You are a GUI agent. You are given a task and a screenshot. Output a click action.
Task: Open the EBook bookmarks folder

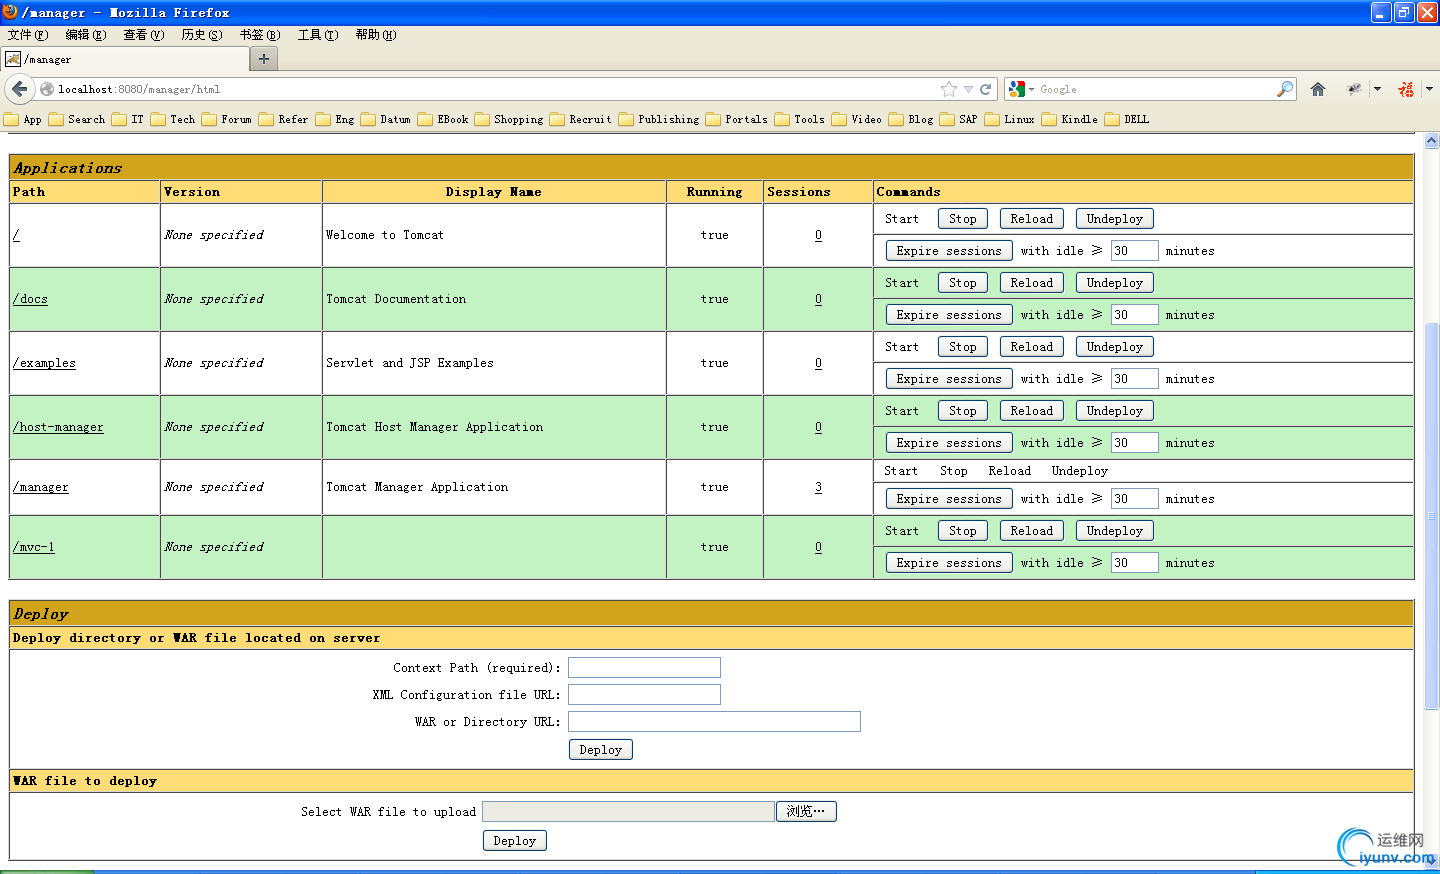pyautogui.click(x=443, y=119)
